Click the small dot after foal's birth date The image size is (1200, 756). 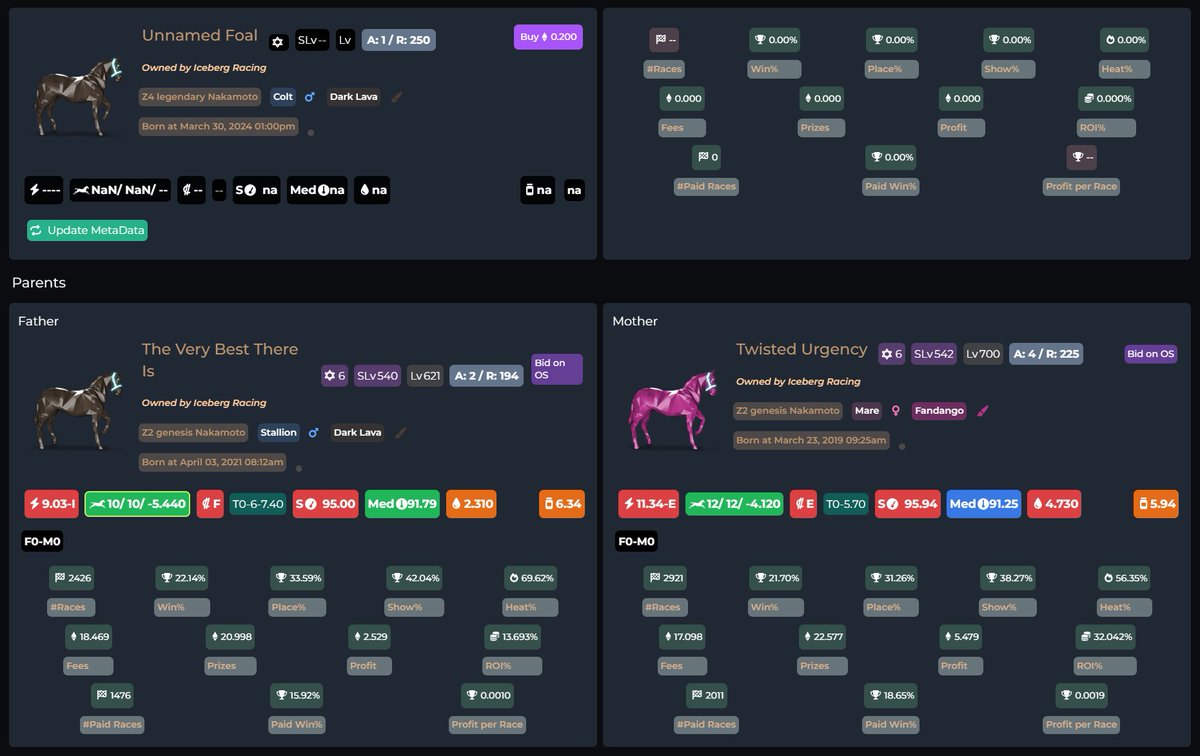click(x=310, y=130)
